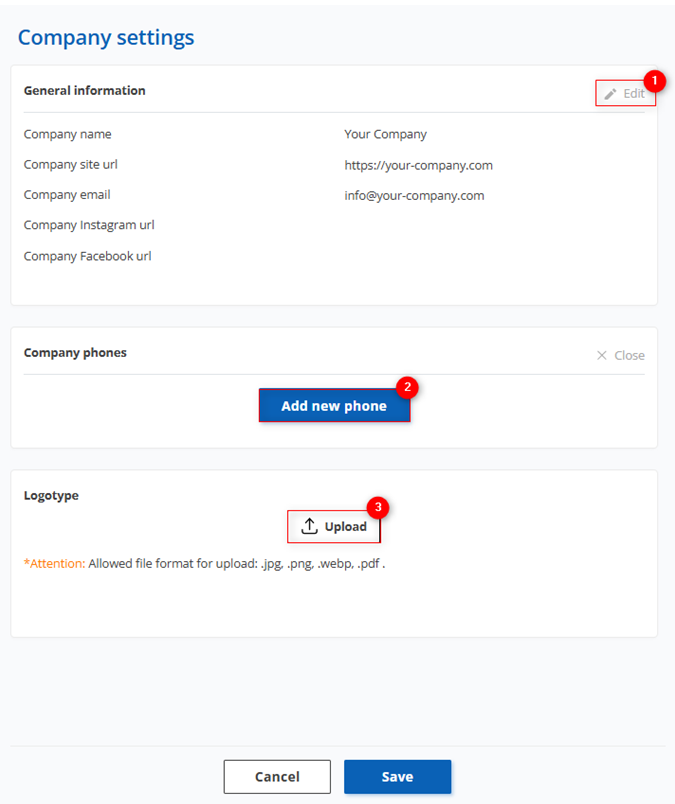This screenshot has width=675, height=804.
Task: Click the Close text in Company phones
Action: click(629, 355)
